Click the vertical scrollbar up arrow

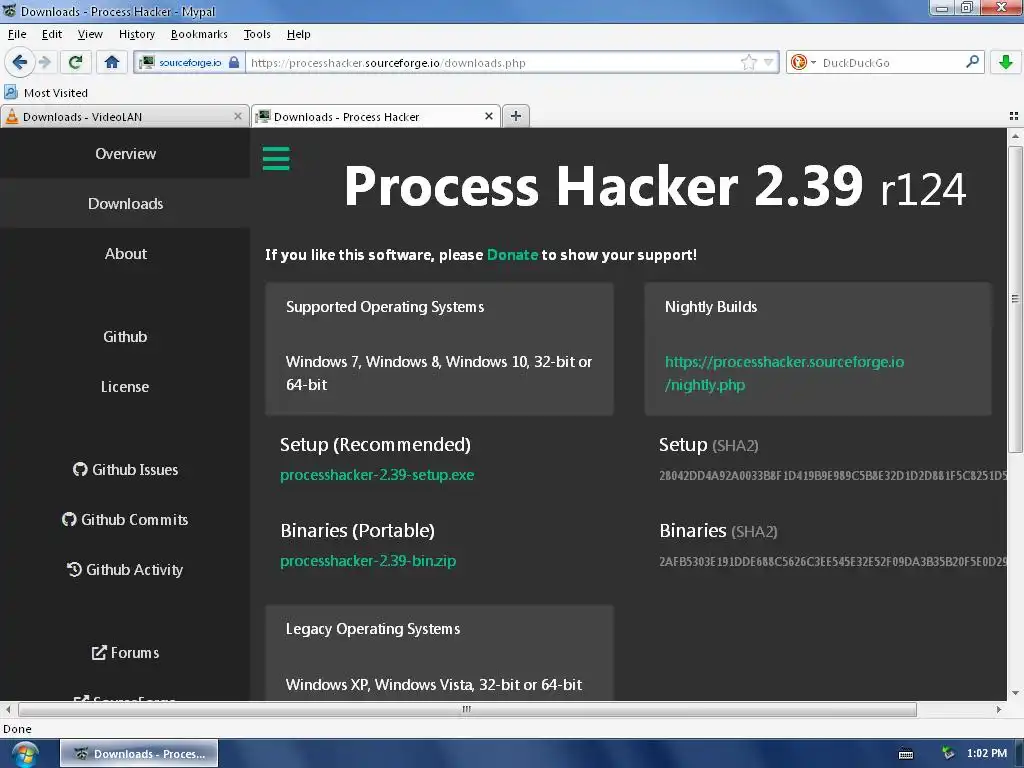point(1015,136)
